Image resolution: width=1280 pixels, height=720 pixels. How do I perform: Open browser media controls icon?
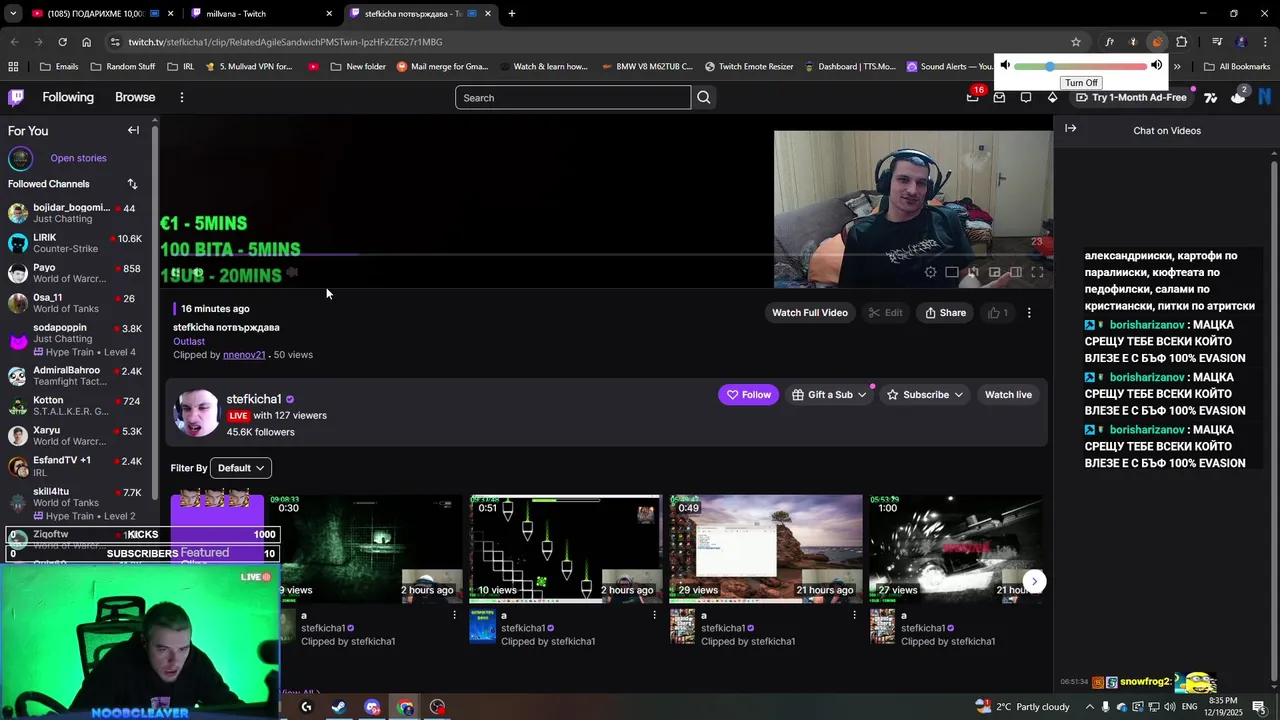point(1217,42)
